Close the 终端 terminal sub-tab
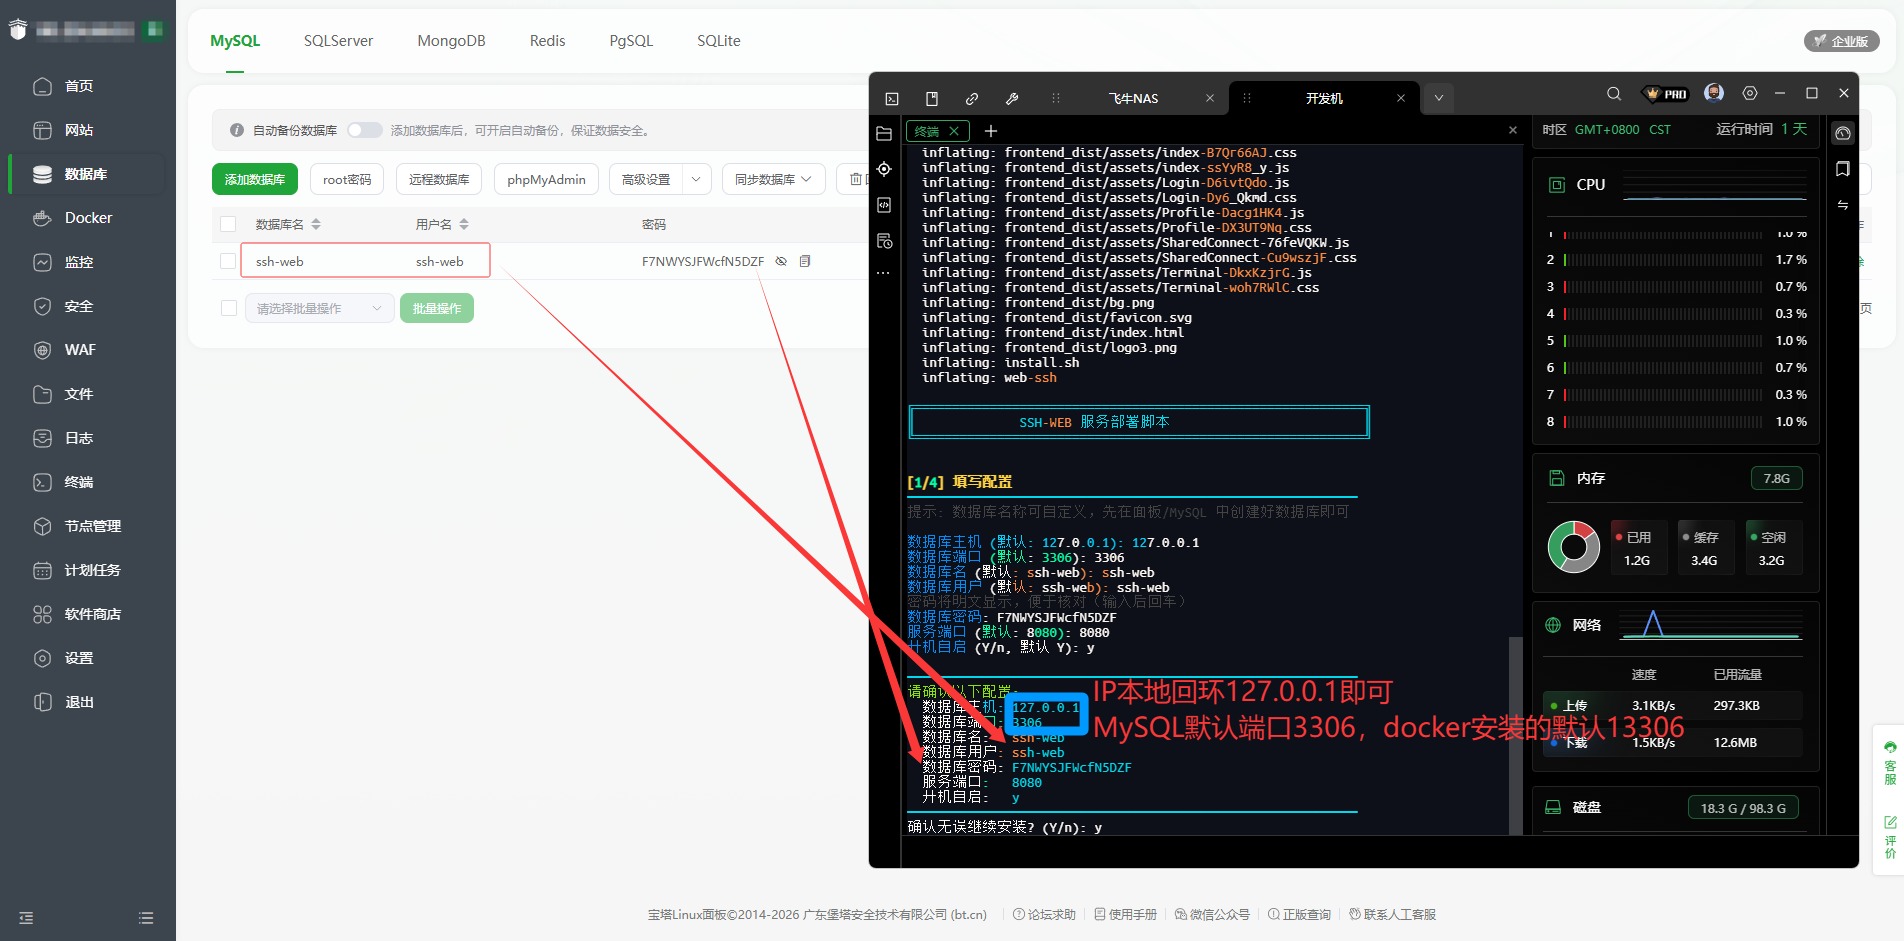 tap(954, 131)
